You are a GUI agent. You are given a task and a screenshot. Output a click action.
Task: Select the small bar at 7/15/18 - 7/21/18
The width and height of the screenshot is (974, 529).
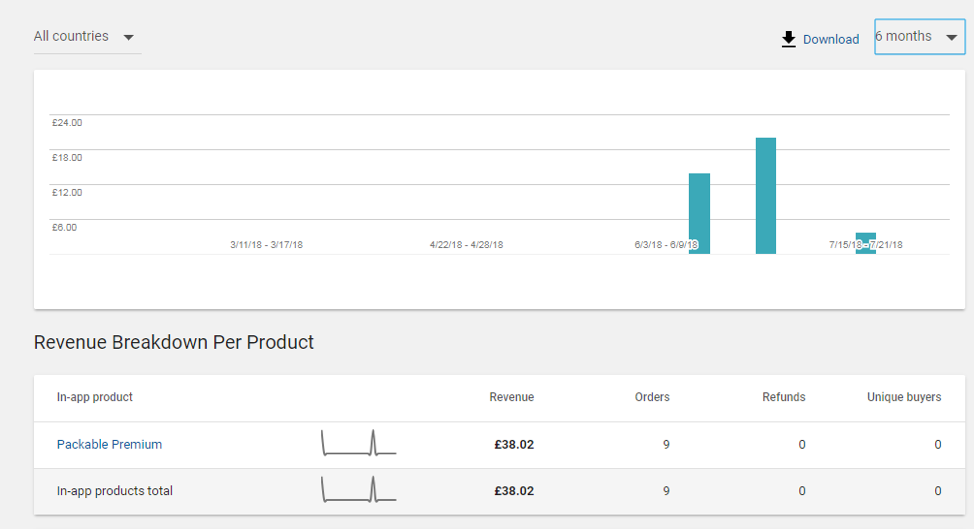tap(866, 243)
